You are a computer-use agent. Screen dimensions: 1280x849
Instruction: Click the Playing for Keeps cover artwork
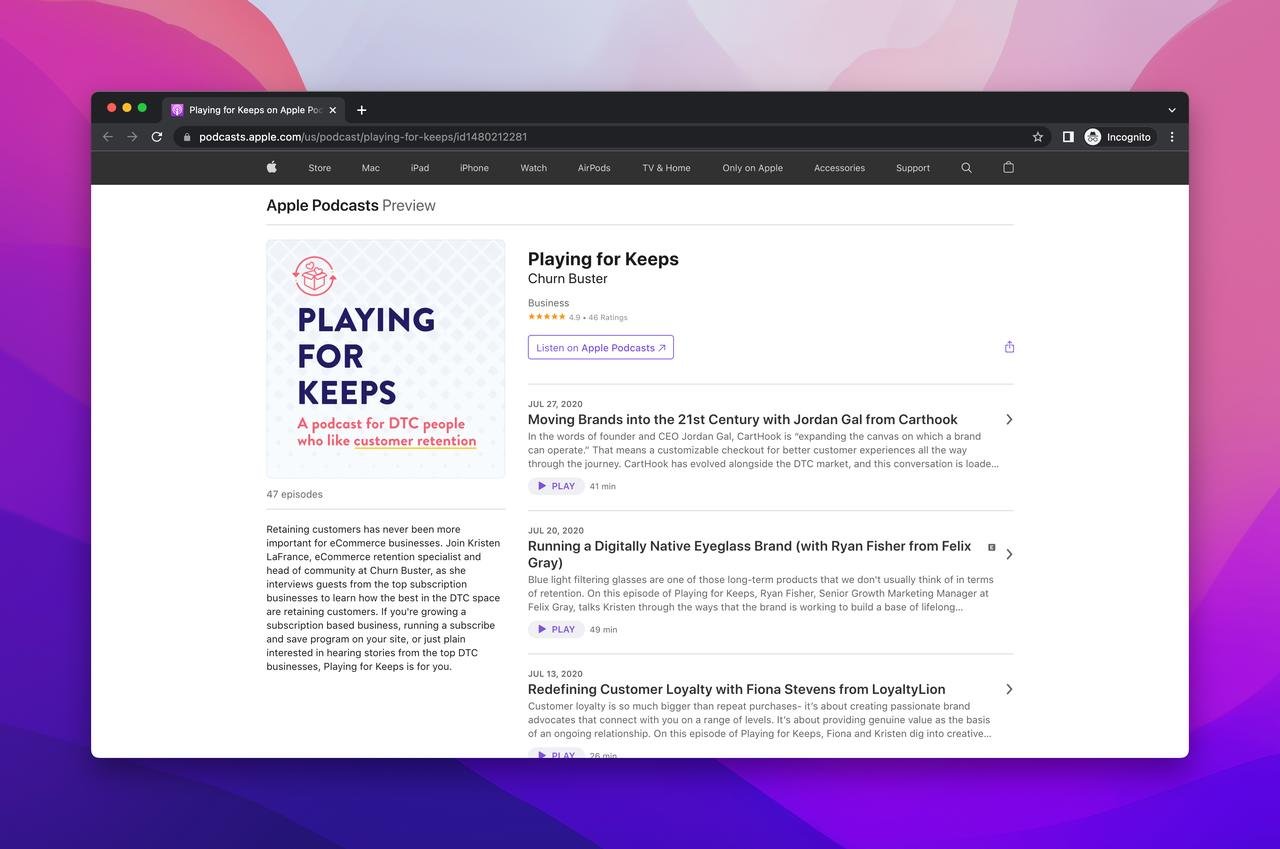(385, 359)
